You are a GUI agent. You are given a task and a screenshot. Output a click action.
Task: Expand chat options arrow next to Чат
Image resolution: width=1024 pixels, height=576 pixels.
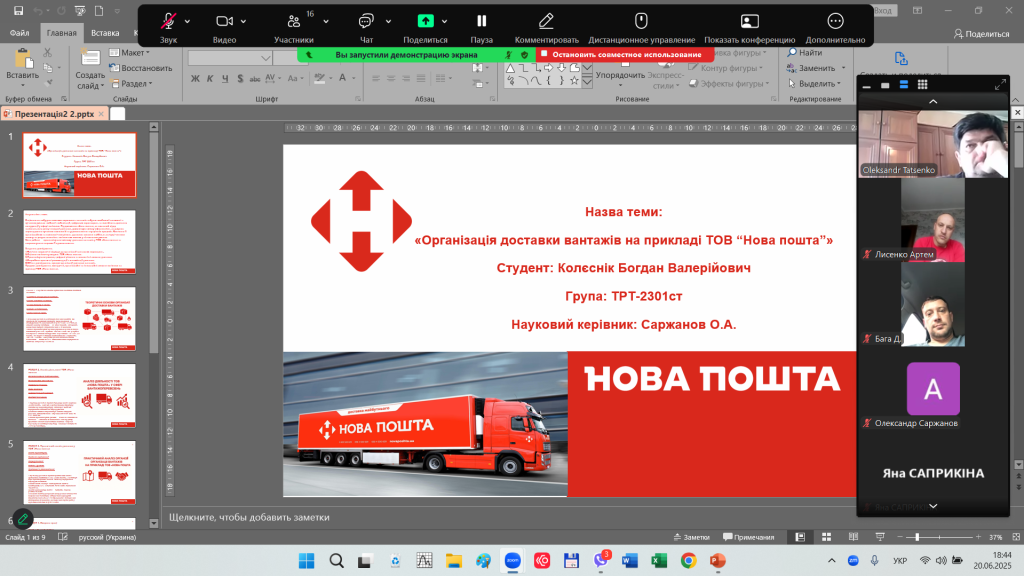coord(389,22)
